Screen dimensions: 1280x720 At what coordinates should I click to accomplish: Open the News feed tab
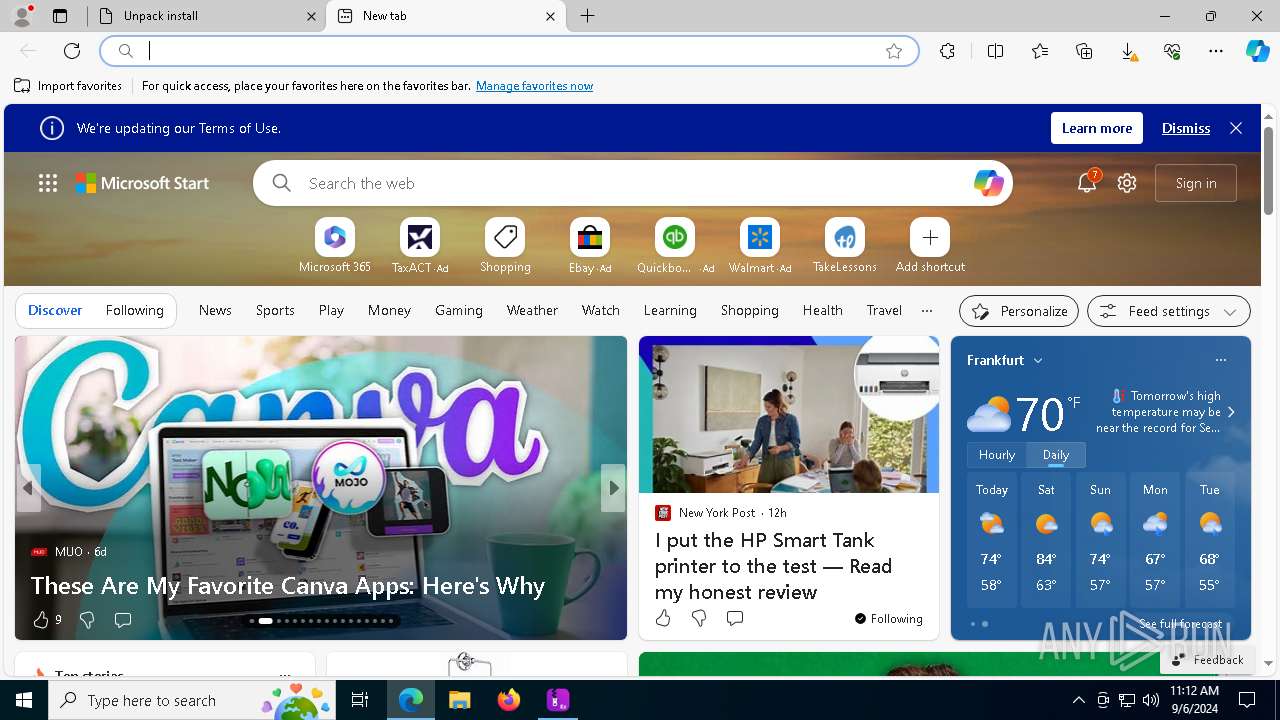[x=215, y=311]
